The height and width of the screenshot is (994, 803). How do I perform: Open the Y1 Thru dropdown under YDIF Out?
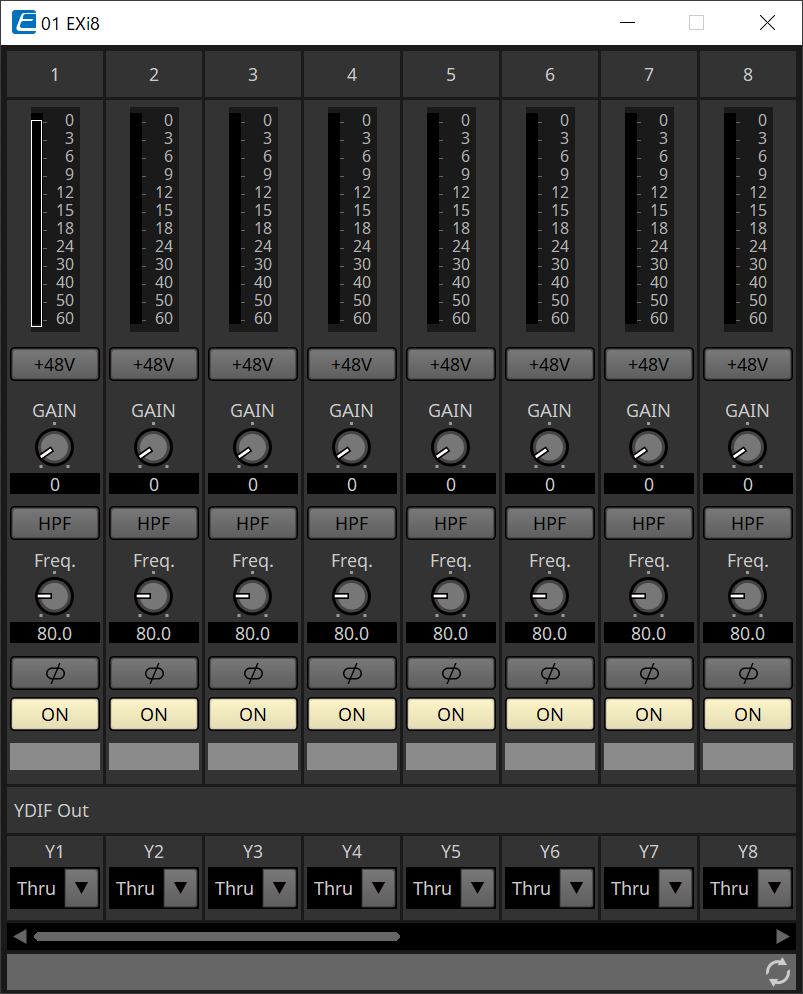82,888
